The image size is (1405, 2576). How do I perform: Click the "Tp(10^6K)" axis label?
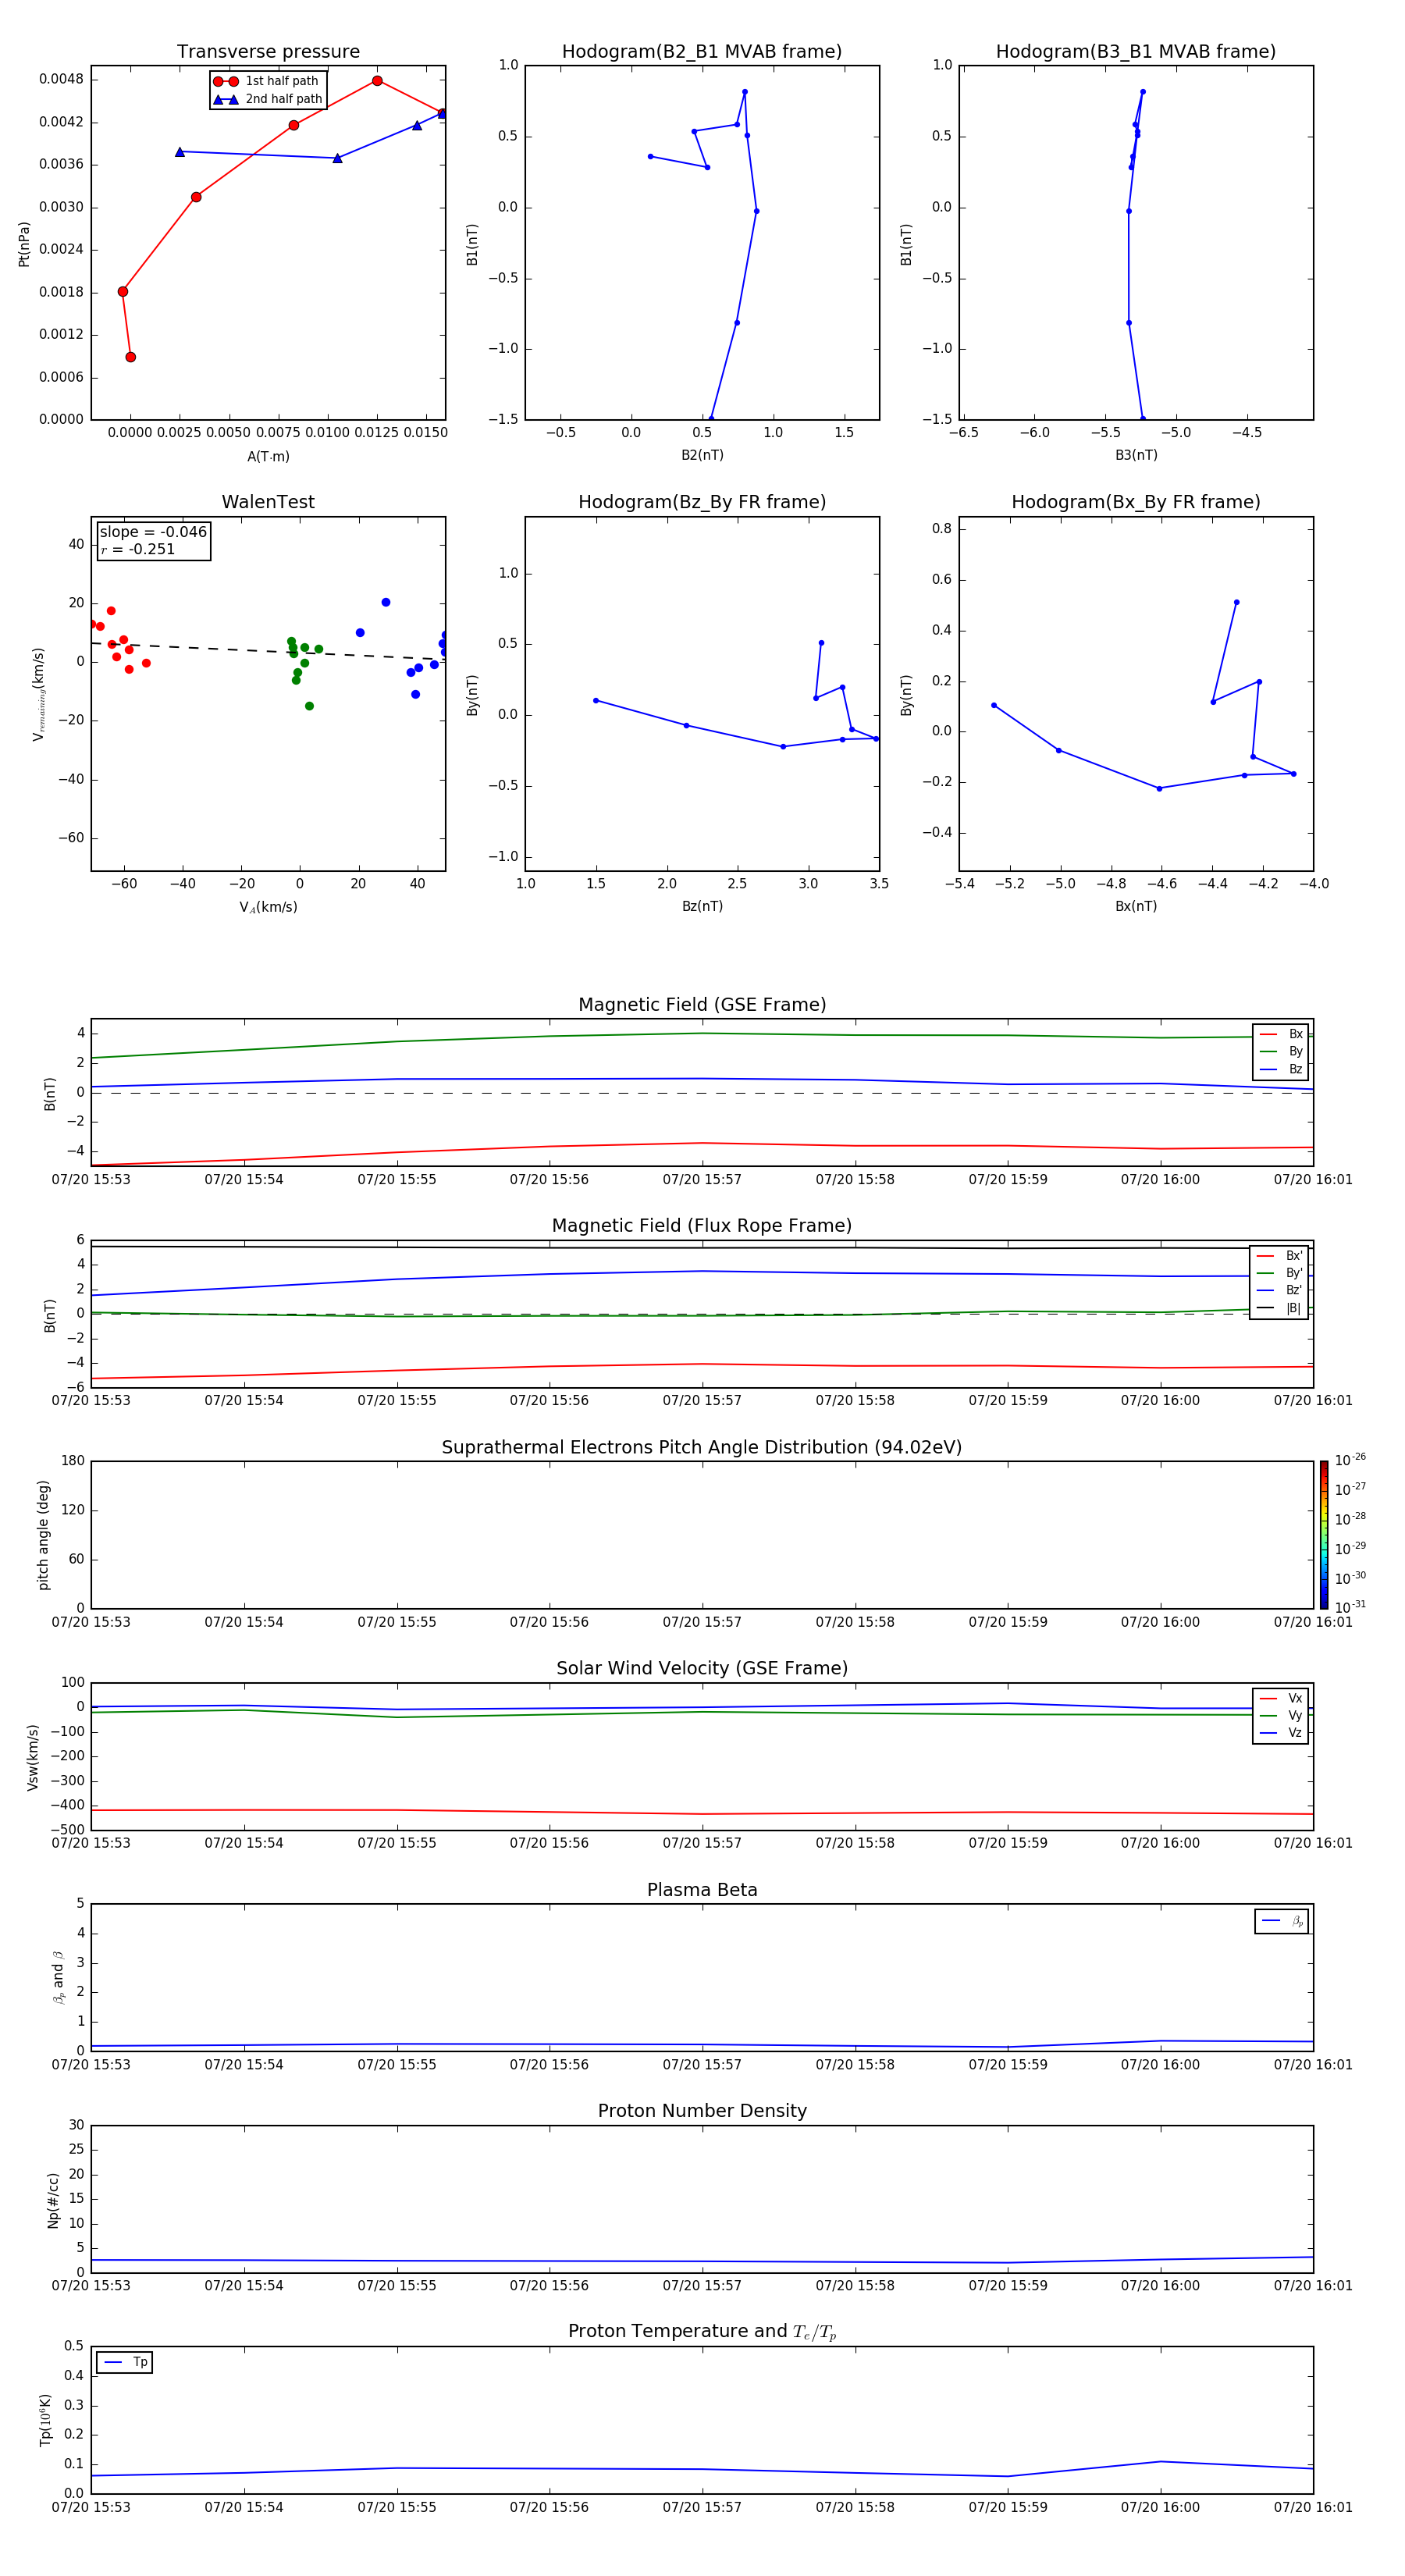click(45, 2420)
